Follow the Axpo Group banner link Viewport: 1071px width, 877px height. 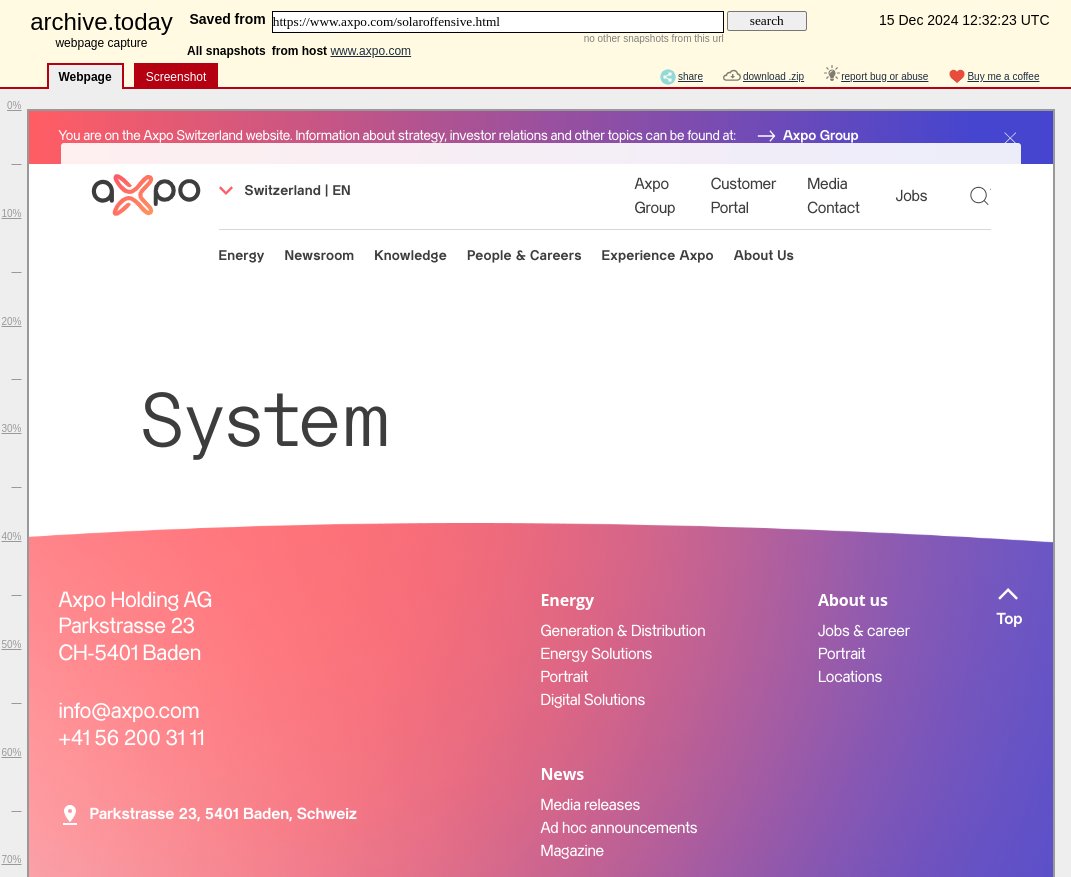click(x=820, y=136)
